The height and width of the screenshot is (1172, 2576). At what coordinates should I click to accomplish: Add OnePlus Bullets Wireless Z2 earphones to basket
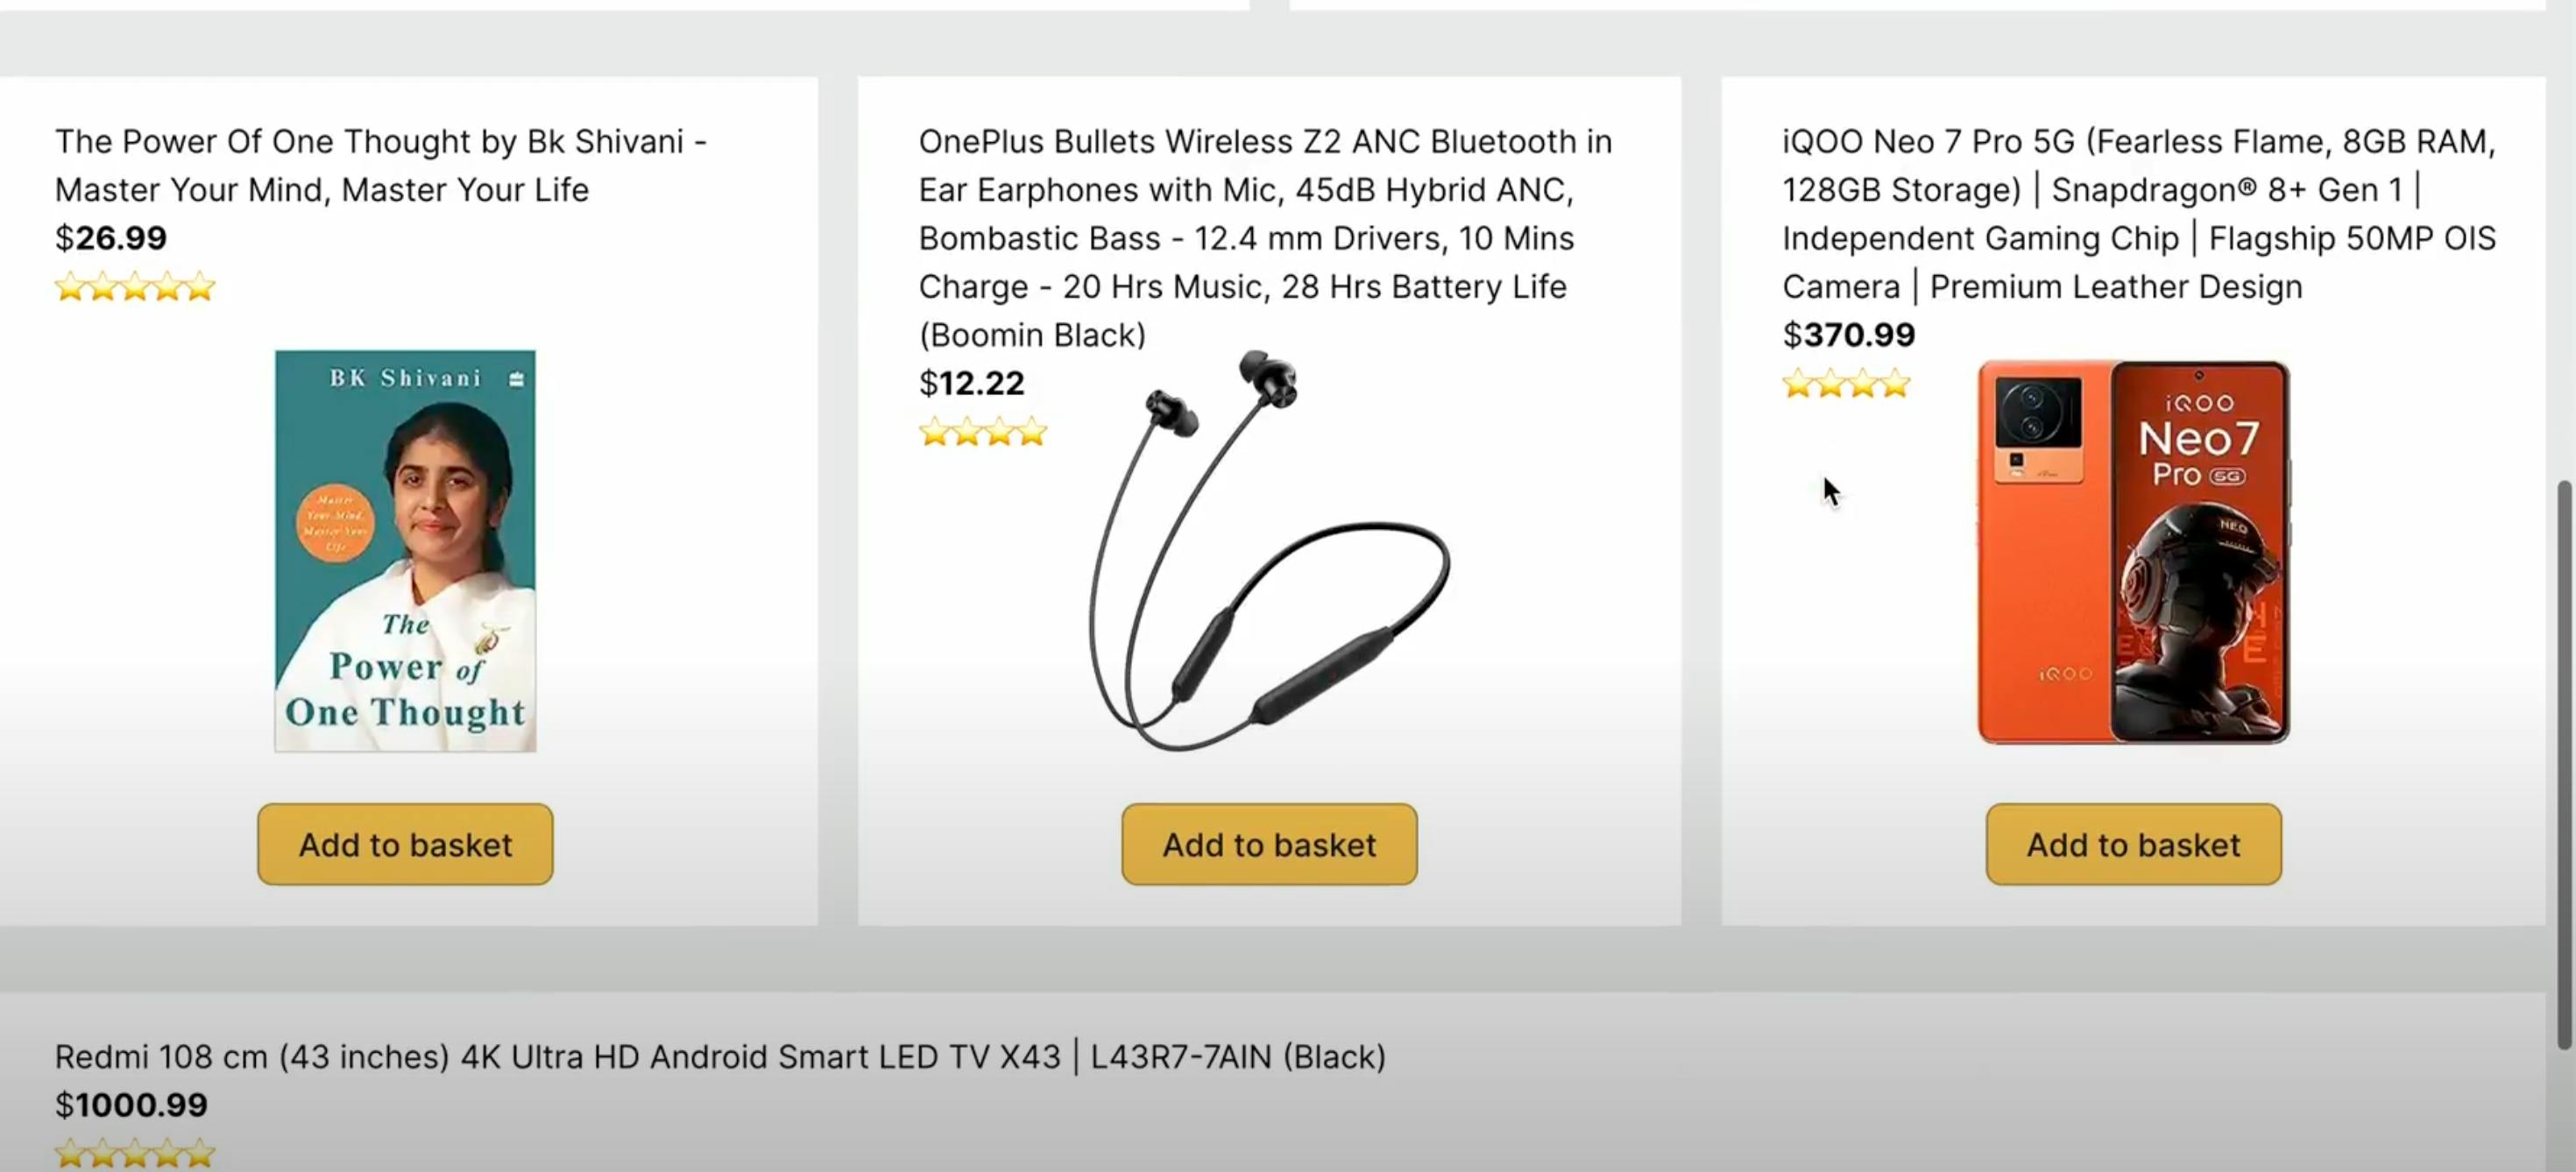pyautogui.click(x=1269, y=844)
